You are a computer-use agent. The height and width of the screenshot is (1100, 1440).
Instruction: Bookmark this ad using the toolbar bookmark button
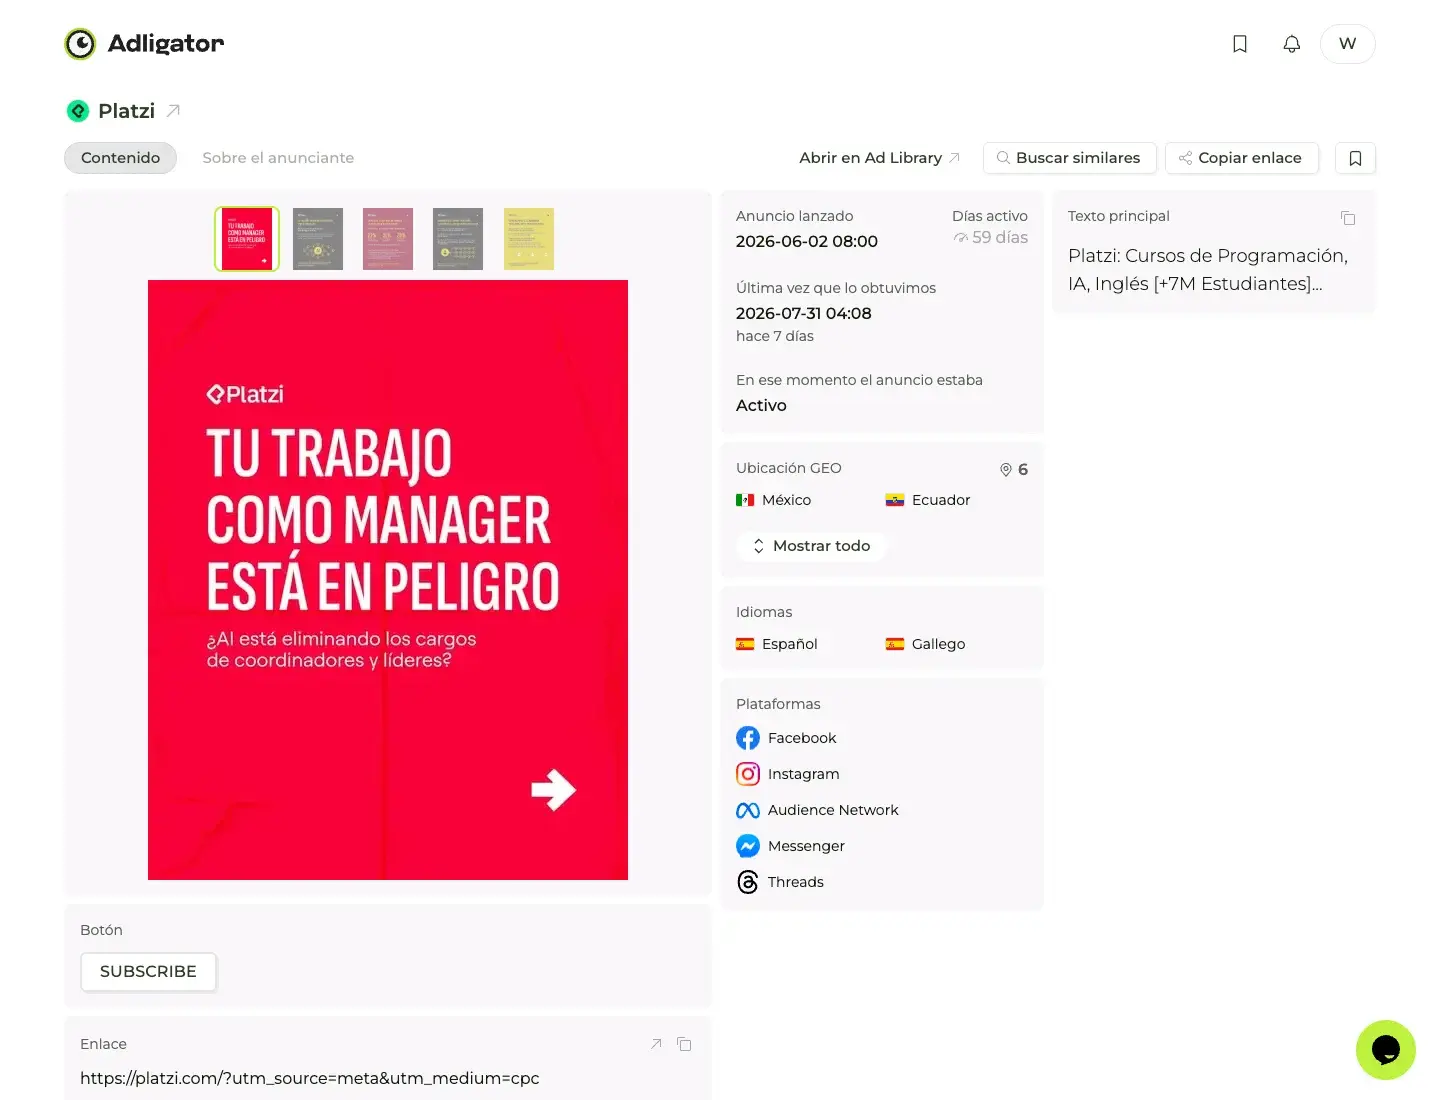(1356, 158)
